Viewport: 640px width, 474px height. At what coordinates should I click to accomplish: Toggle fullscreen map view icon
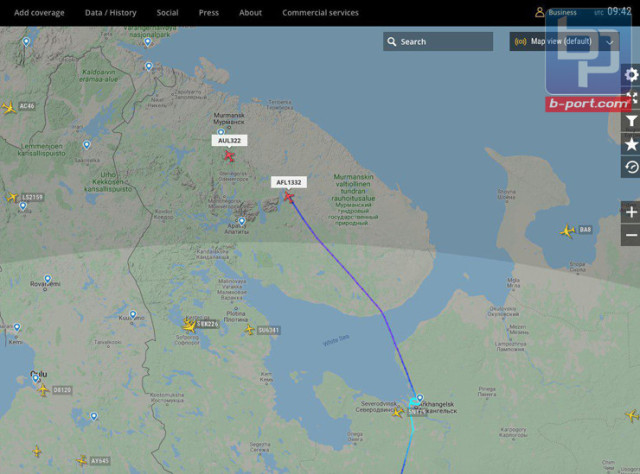click(x=631, y=98)
